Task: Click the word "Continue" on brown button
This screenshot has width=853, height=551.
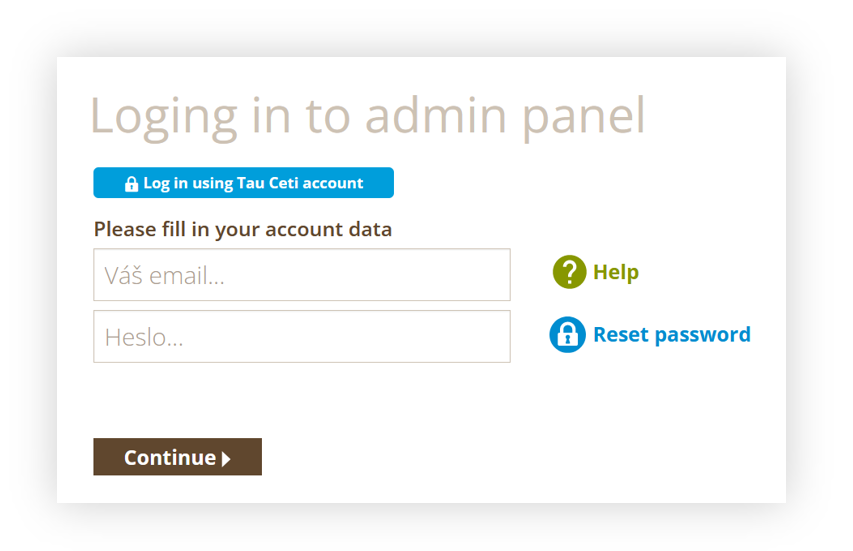Action: tap(170, 457)
